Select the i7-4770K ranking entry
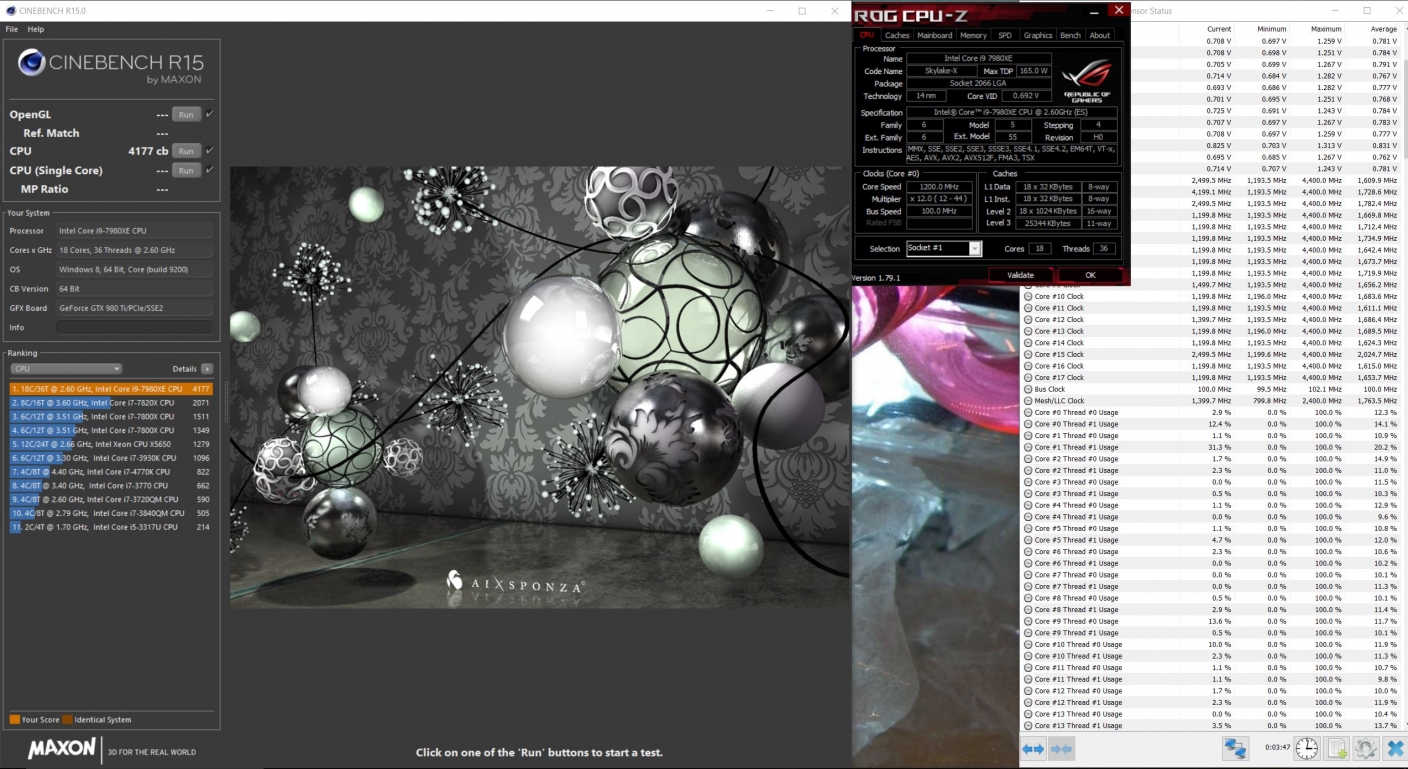The height and width of the screenshot is (769, 1408). [111, 471]
